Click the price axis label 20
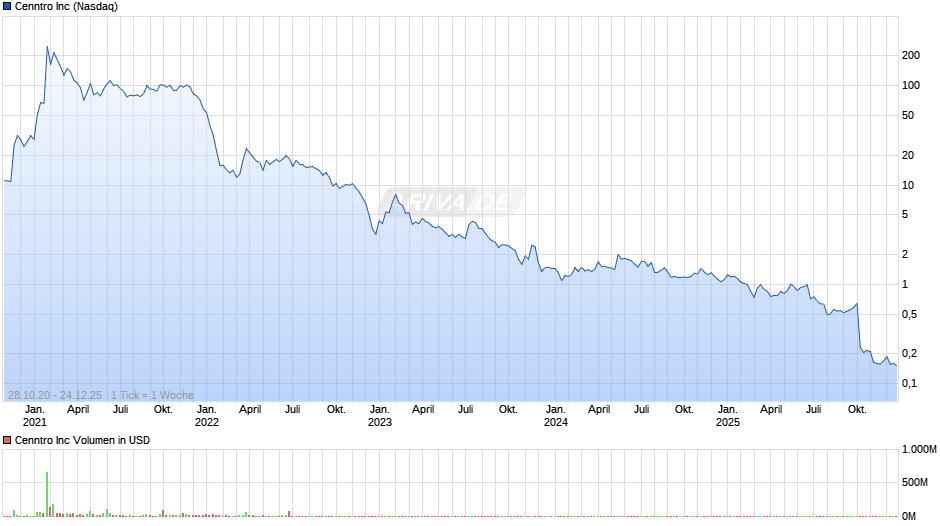The height and width of the screenshot is (526, 940). pyautogui.click(x=908, y=155)
